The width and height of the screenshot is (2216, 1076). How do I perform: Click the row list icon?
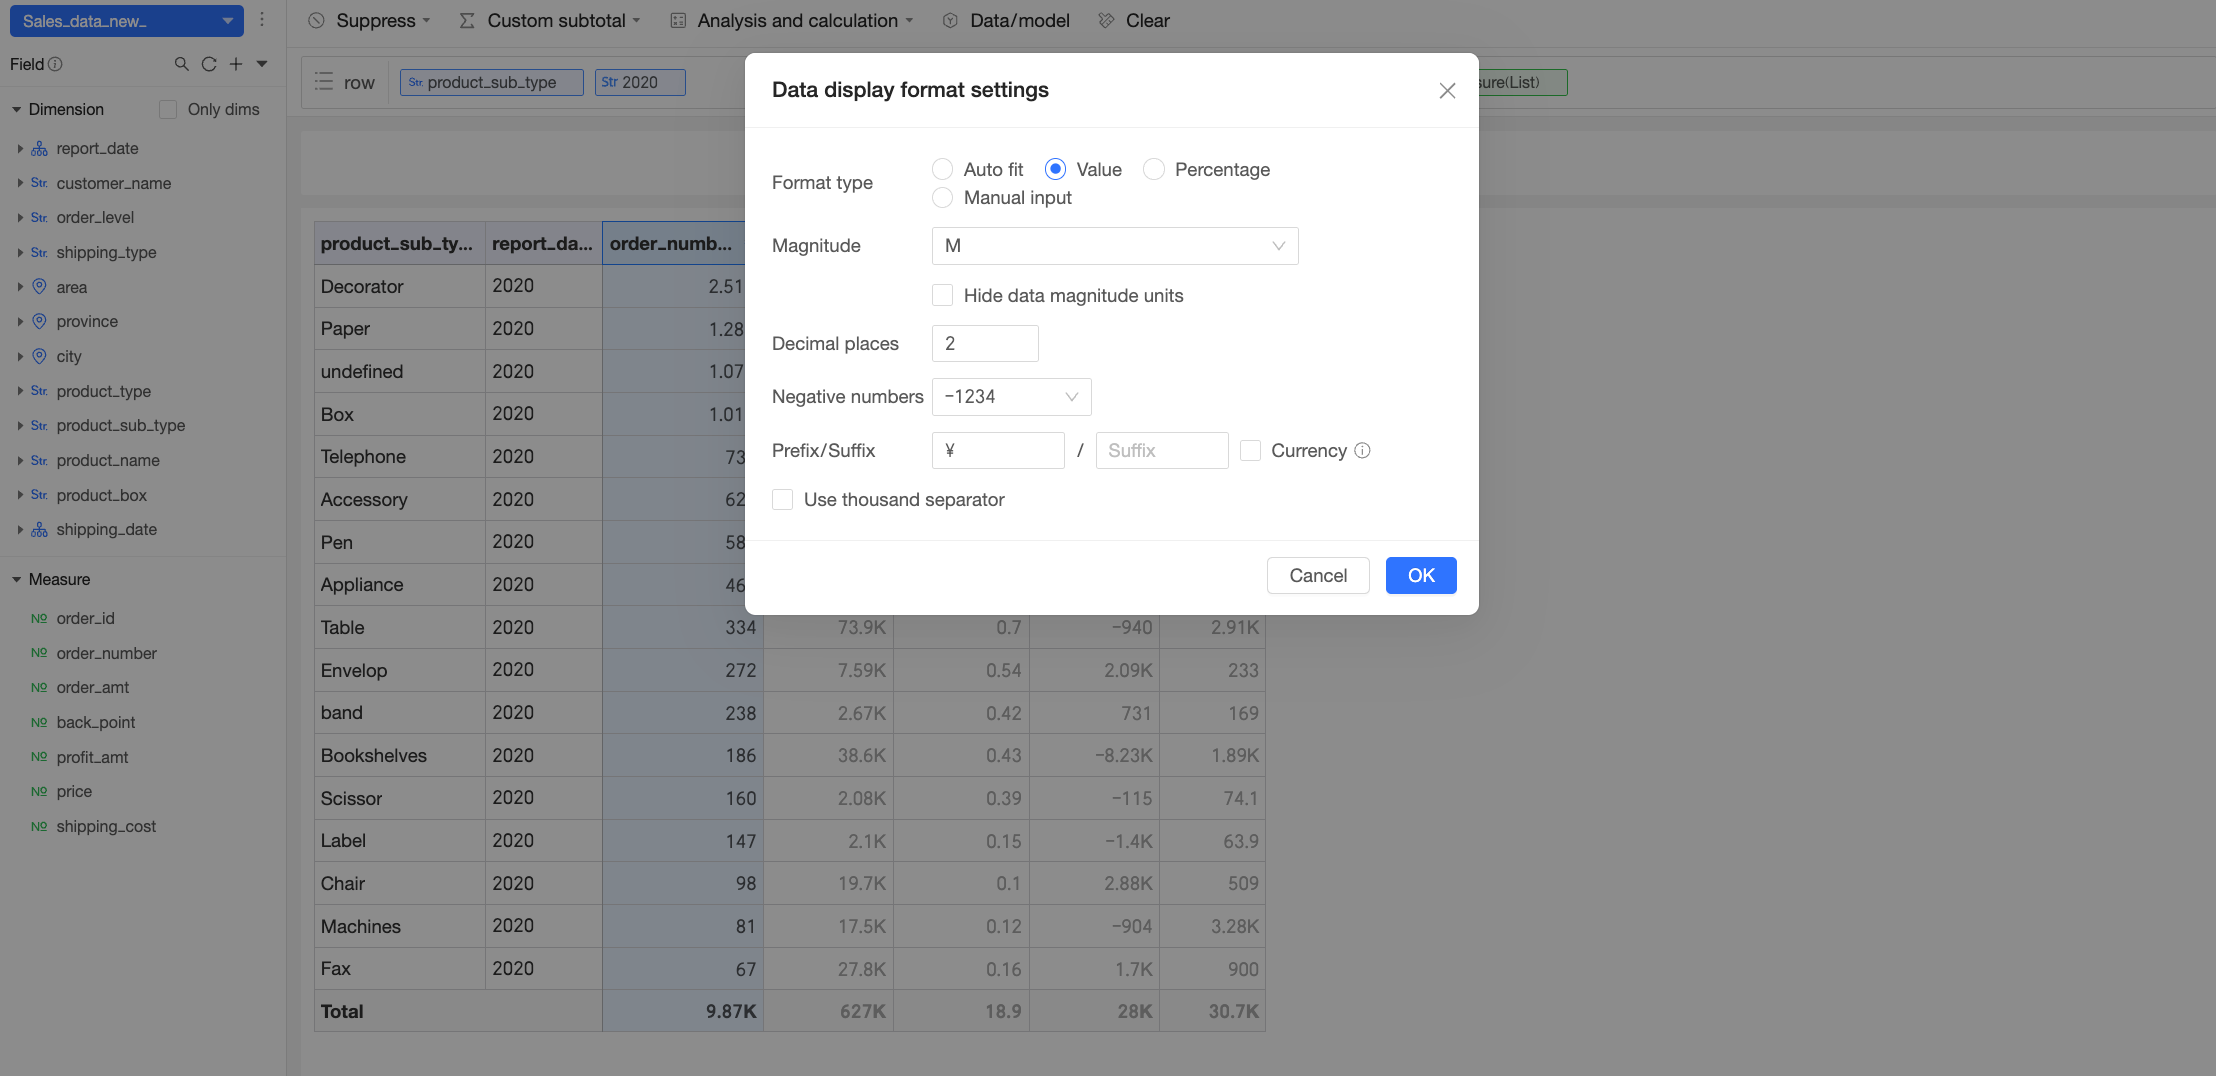(x=323, y=82)
